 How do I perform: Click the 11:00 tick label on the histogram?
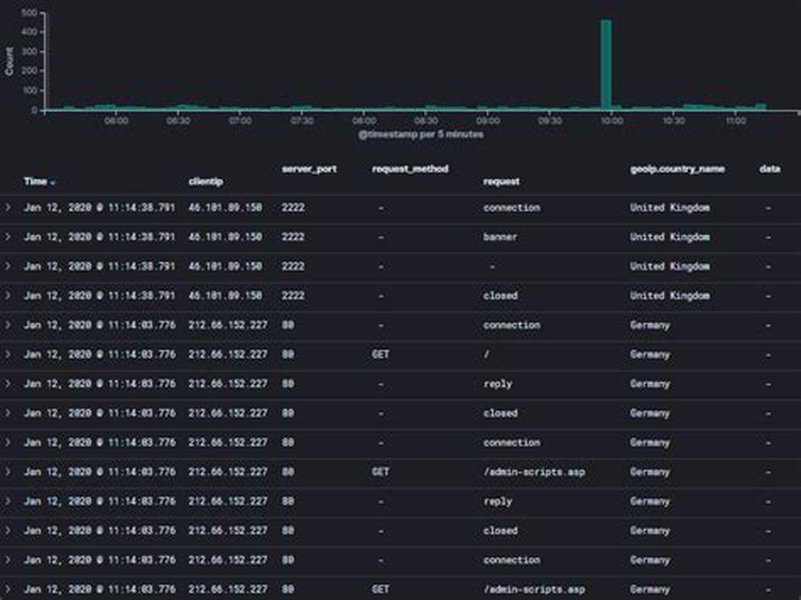point(736,121)
